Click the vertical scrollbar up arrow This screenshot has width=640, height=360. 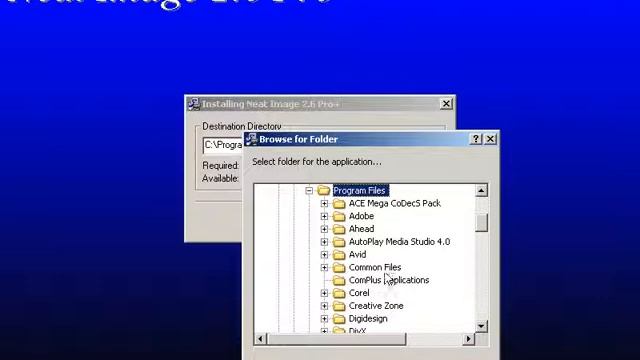click(481, 191)
